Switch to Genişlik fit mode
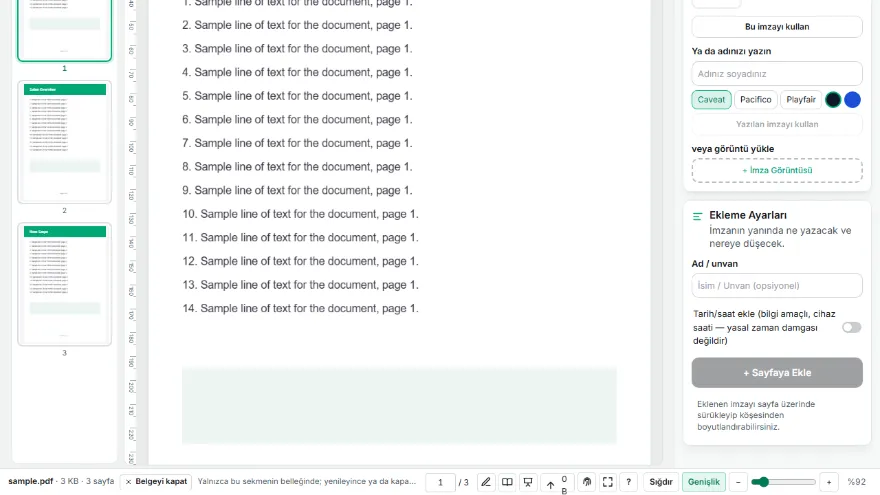The image size is (880, 495). tap(704, 482)
